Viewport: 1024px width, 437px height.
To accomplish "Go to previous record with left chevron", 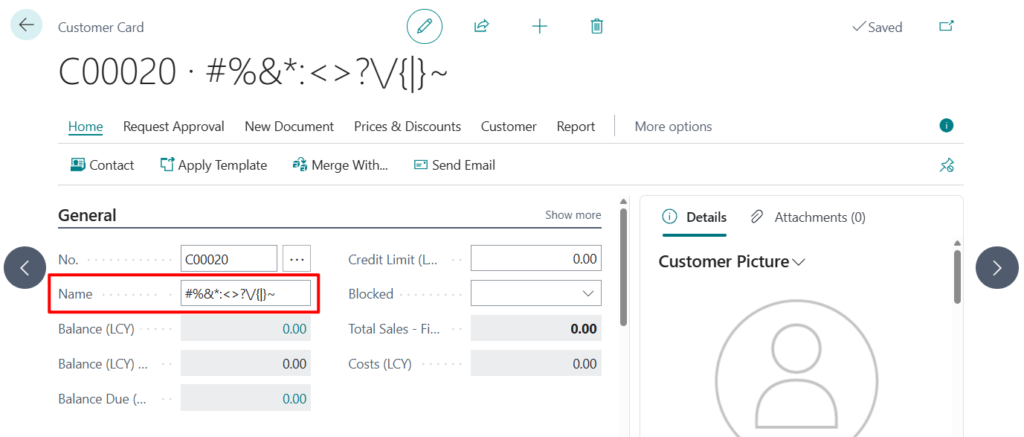I will click(x=25, y=267).
